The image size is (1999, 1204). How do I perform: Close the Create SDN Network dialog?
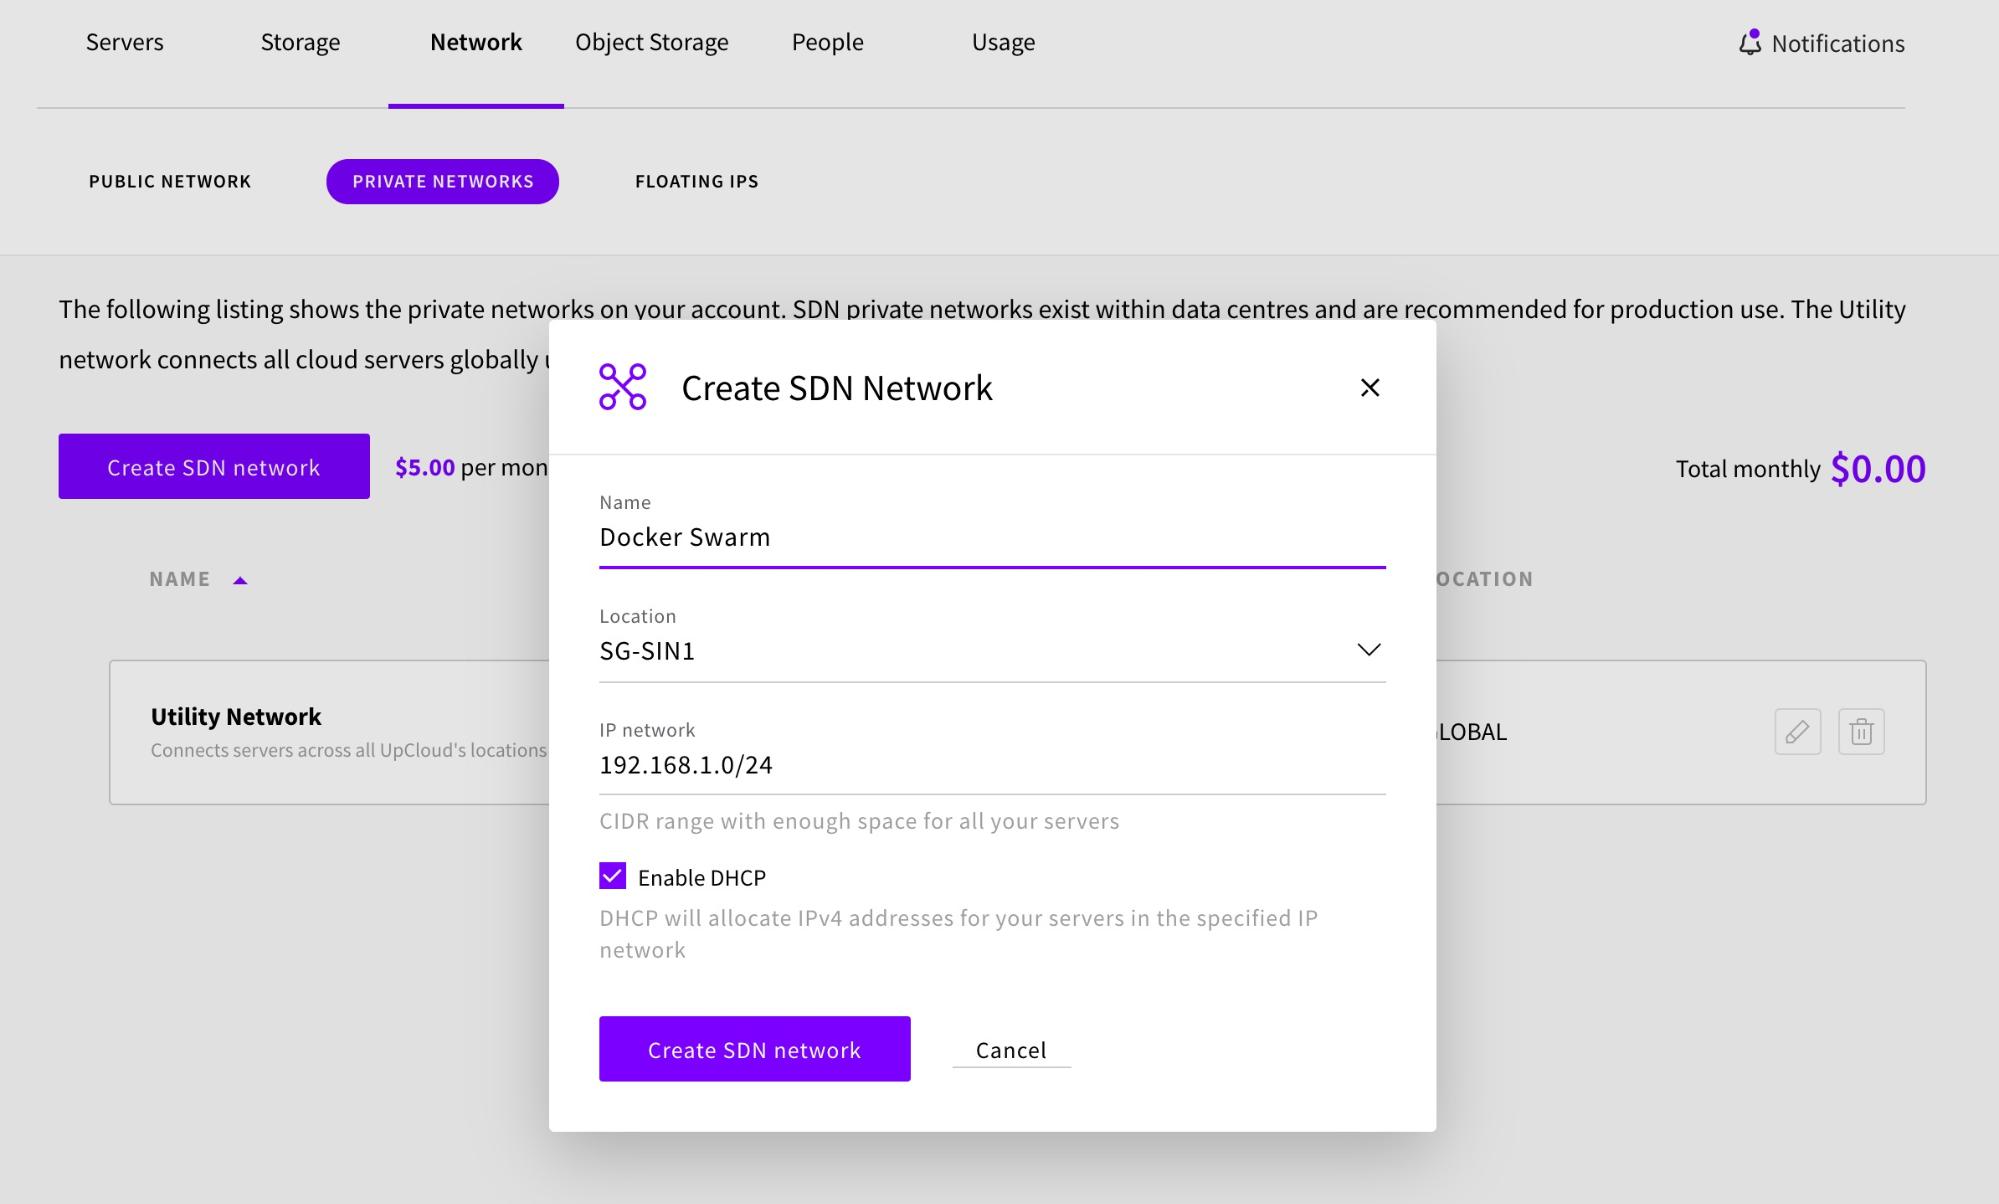click(x=1369, y=388)
